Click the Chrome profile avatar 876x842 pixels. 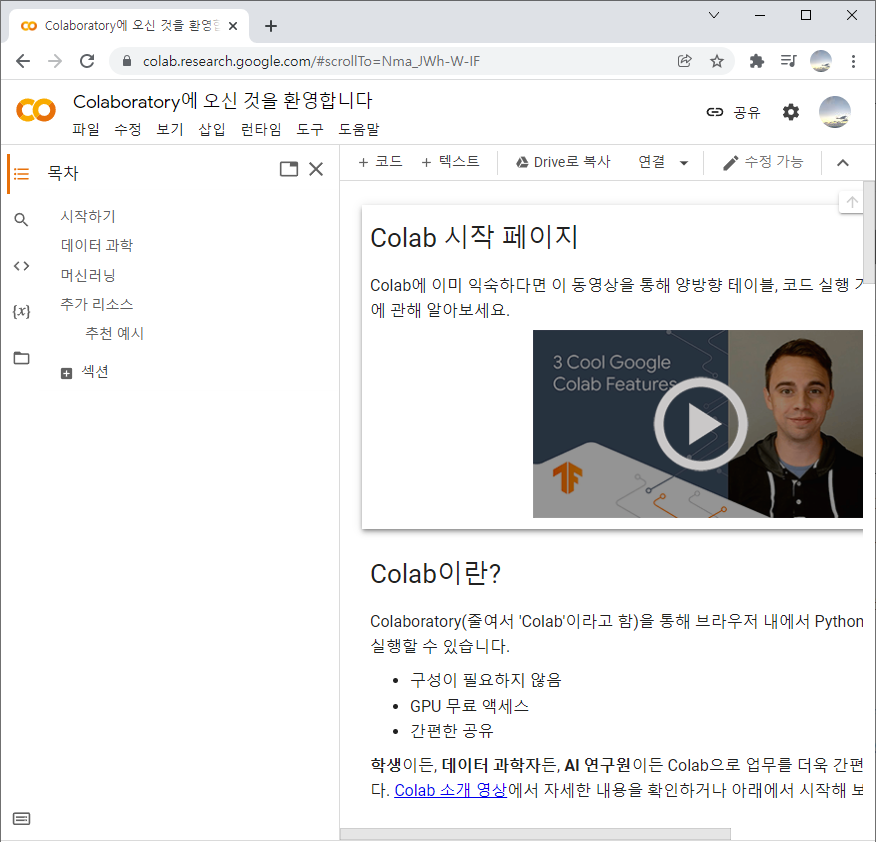pyautogui.click(x=821, y=61)
